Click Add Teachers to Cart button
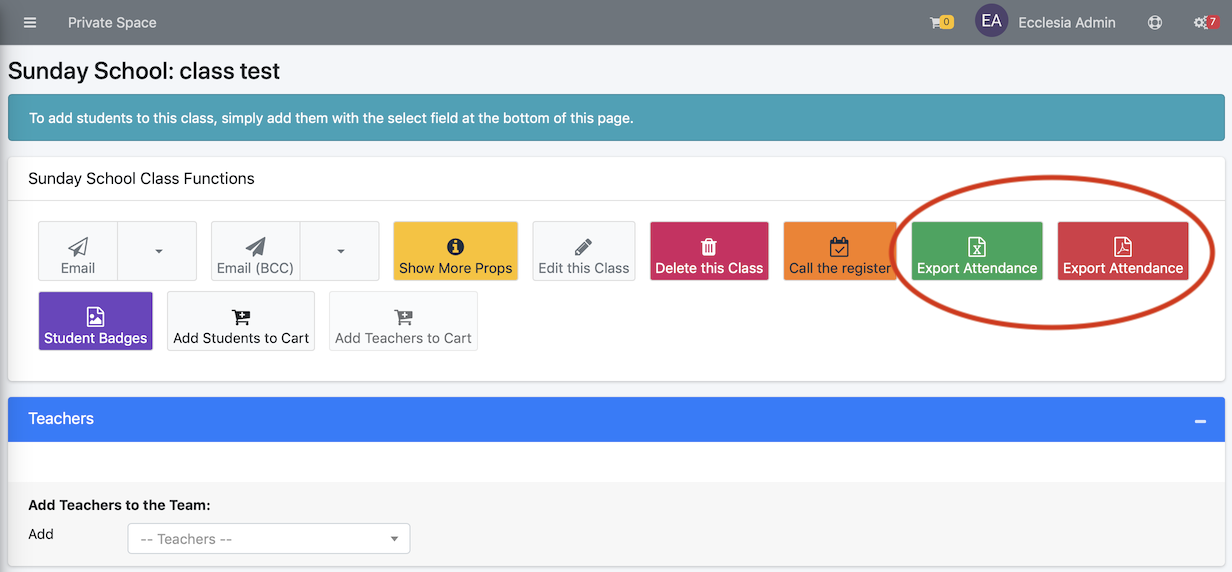 (x=403, y=321)
